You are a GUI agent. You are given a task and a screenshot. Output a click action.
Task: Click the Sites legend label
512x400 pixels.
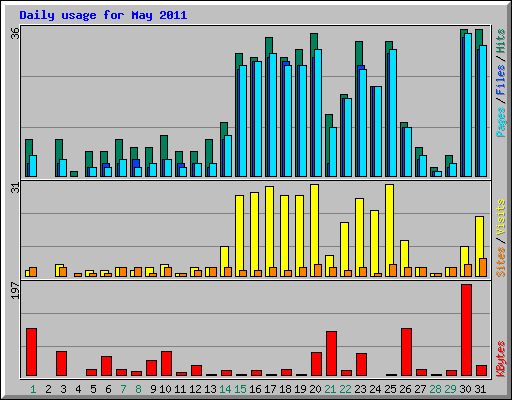[x=501, y=262]
